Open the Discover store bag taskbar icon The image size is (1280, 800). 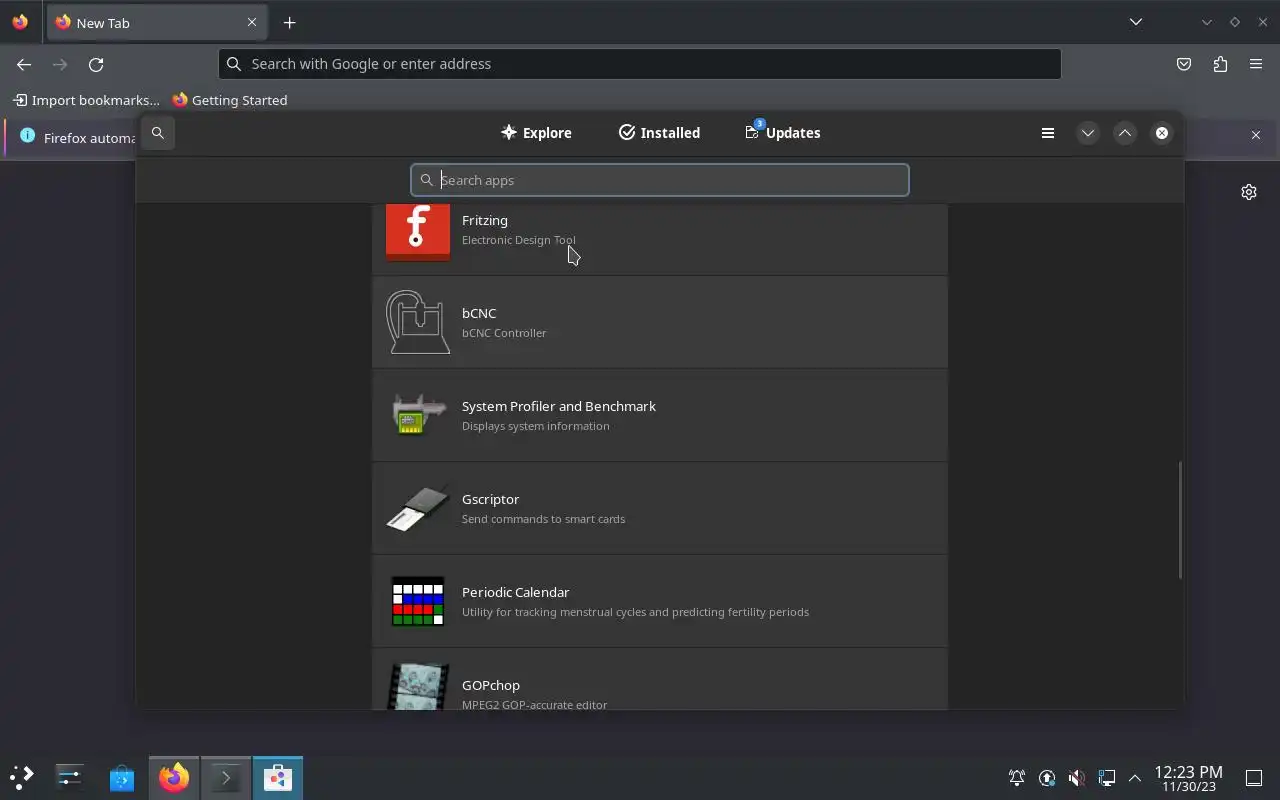point(122,777)
